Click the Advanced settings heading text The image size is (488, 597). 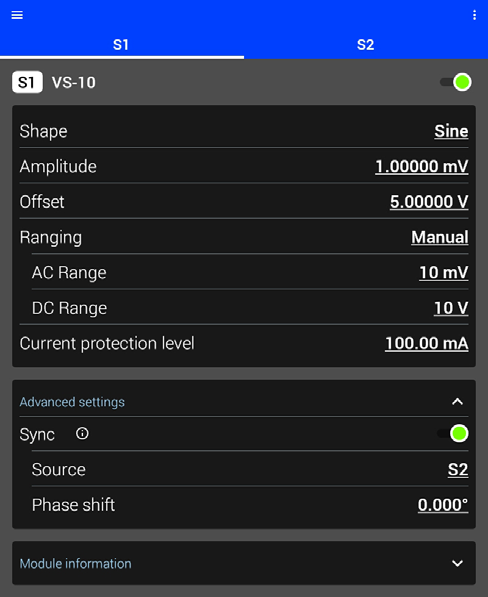pyautogui.click(x=72, y=402)
